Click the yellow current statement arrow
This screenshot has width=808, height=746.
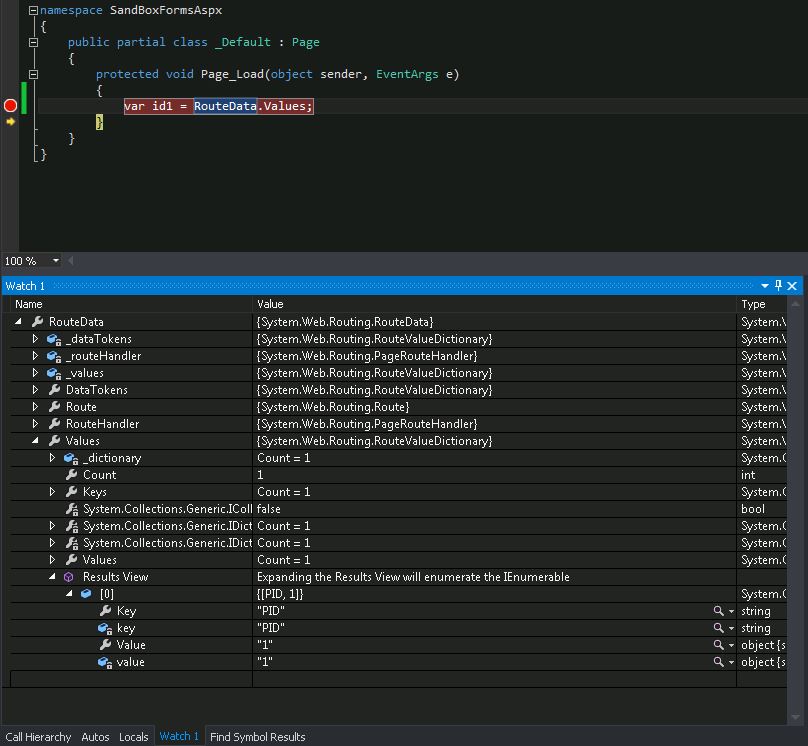pos(10,122)
